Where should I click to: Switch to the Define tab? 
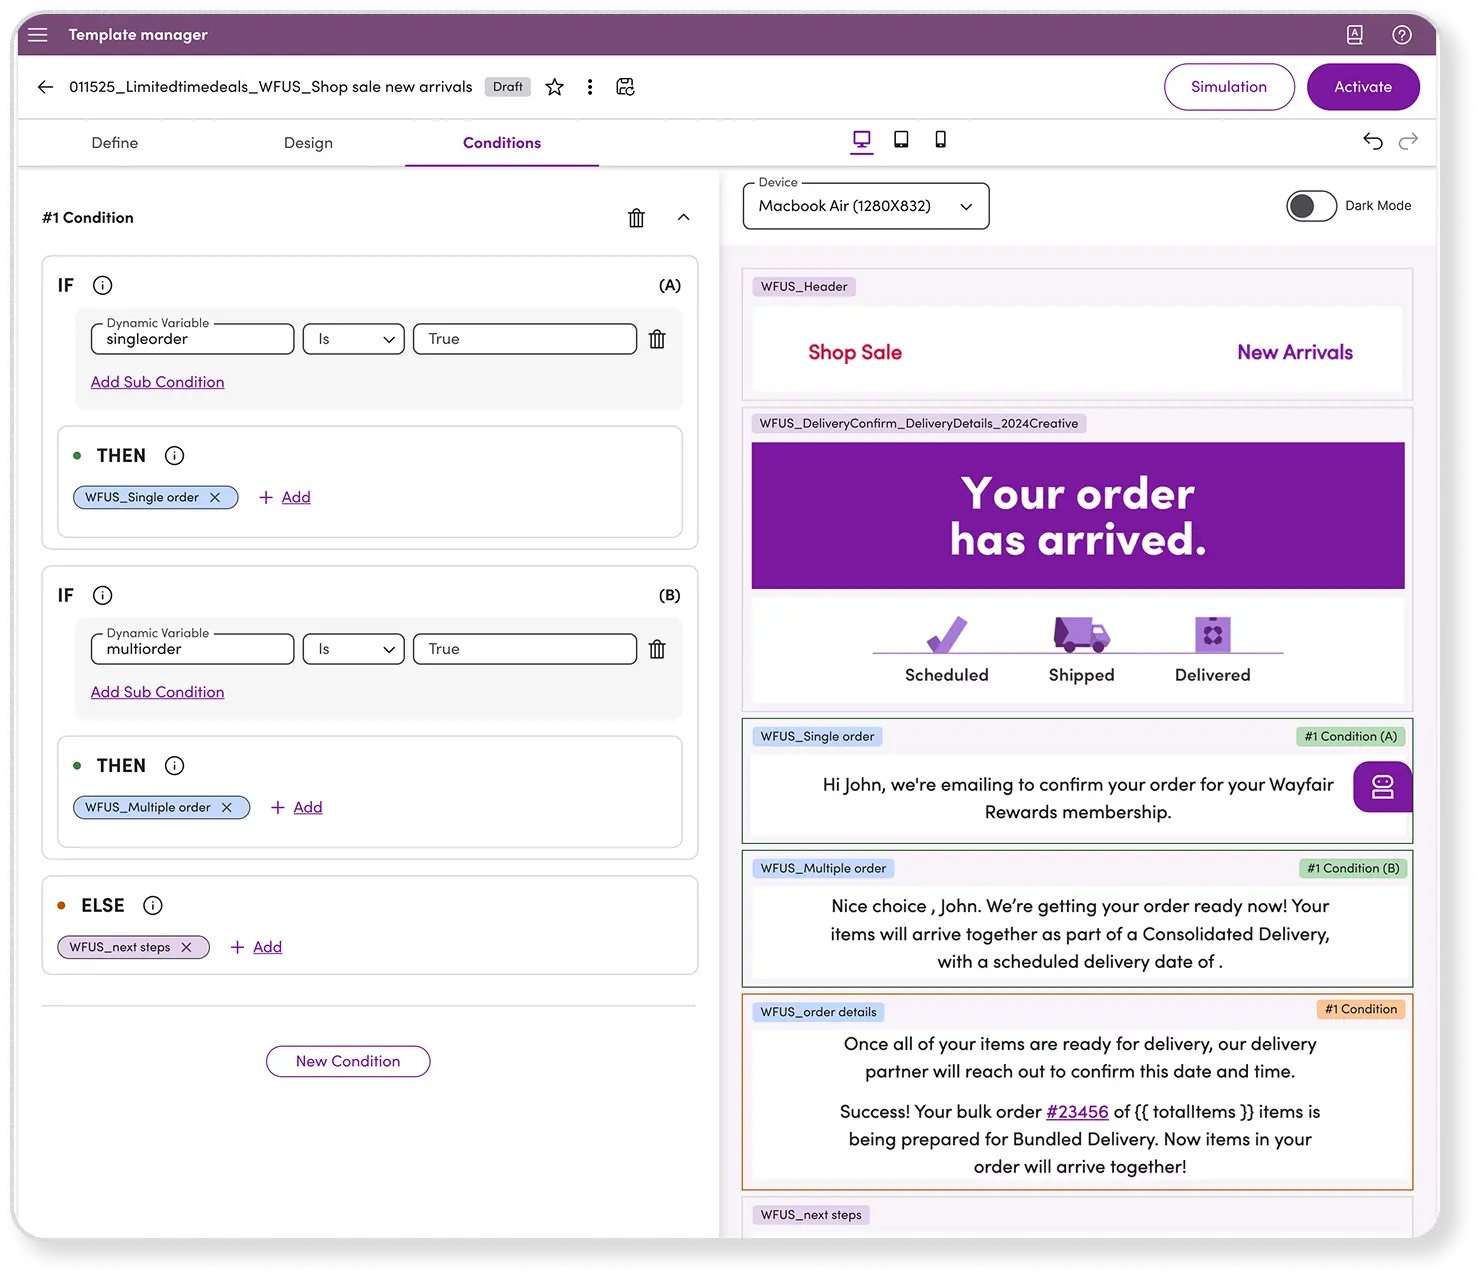[x=115, y=143]
